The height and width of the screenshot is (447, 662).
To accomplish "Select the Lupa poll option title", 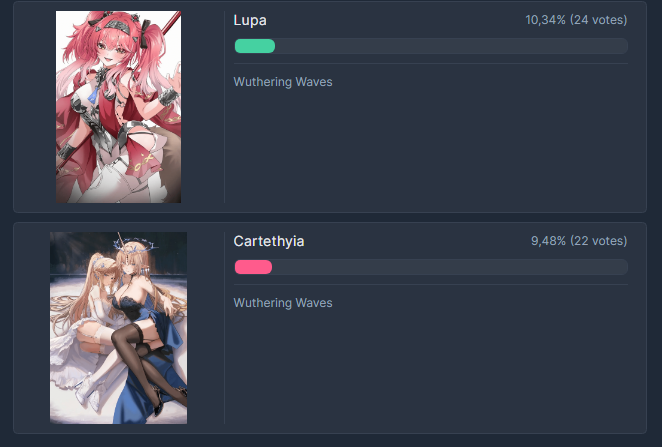I will coord(250,20).
